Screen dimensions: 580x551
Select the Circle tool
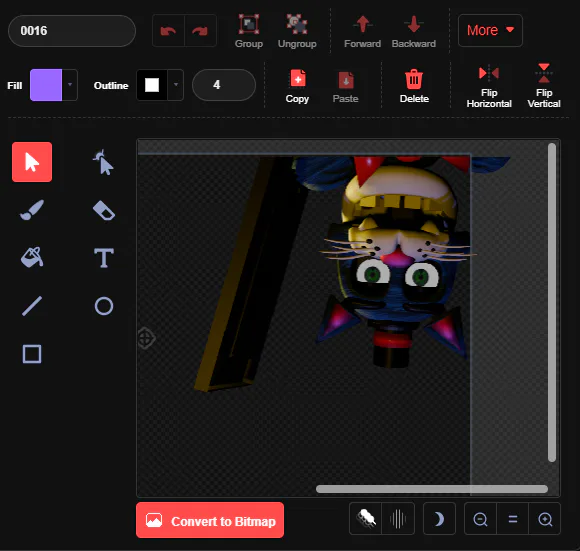104,306
